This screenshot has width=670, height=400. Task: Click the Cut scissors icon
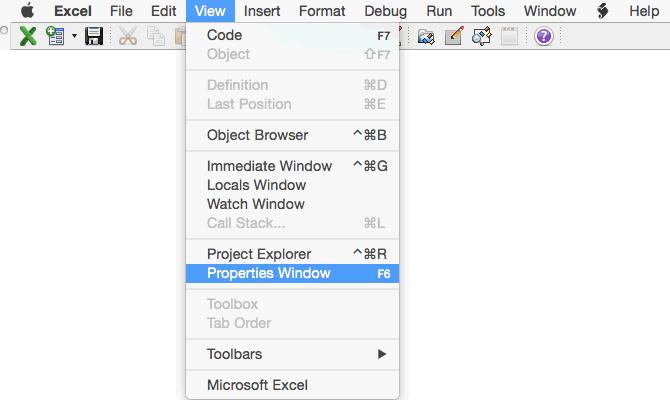128,36
